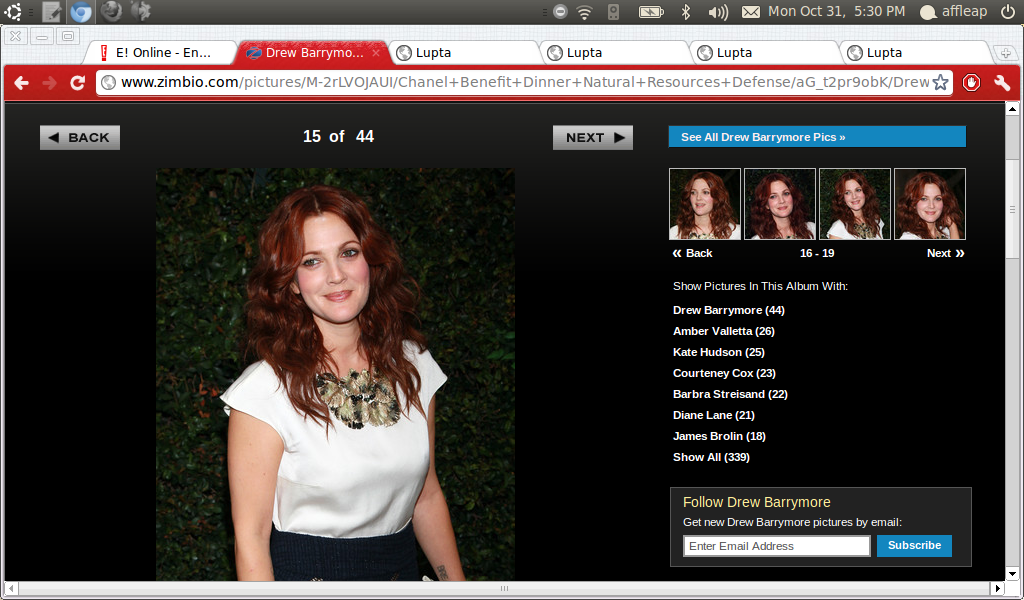
Task: Click the horizontal scrollbar left arrow
Action: 11,588
